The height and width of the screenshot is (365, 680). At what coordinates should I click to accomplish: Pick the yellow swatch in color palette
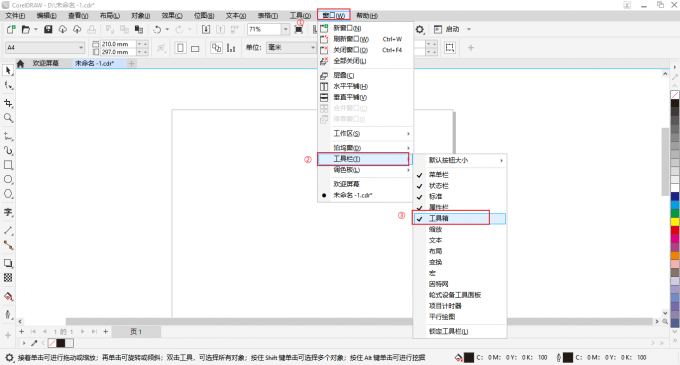(675, 222)
